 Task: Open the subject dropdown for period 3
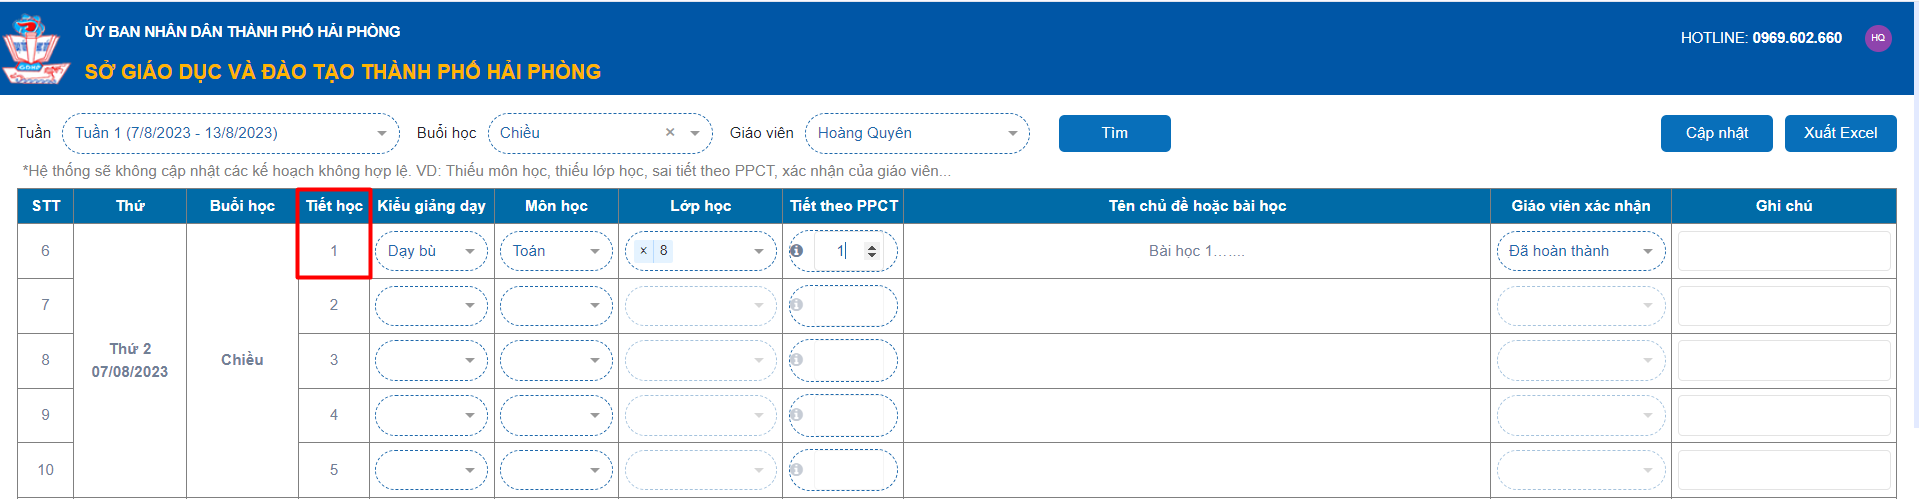[x=556, y=360]
